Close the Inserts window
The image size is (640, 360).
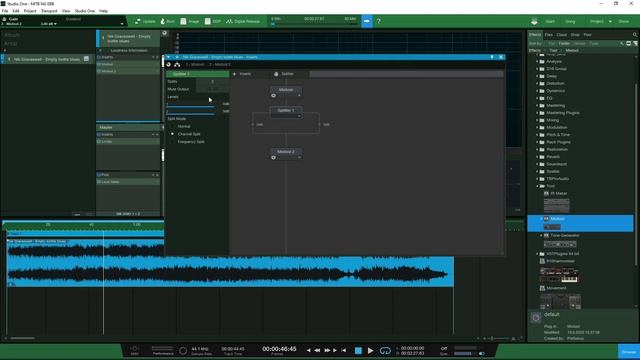click(501, 57)
